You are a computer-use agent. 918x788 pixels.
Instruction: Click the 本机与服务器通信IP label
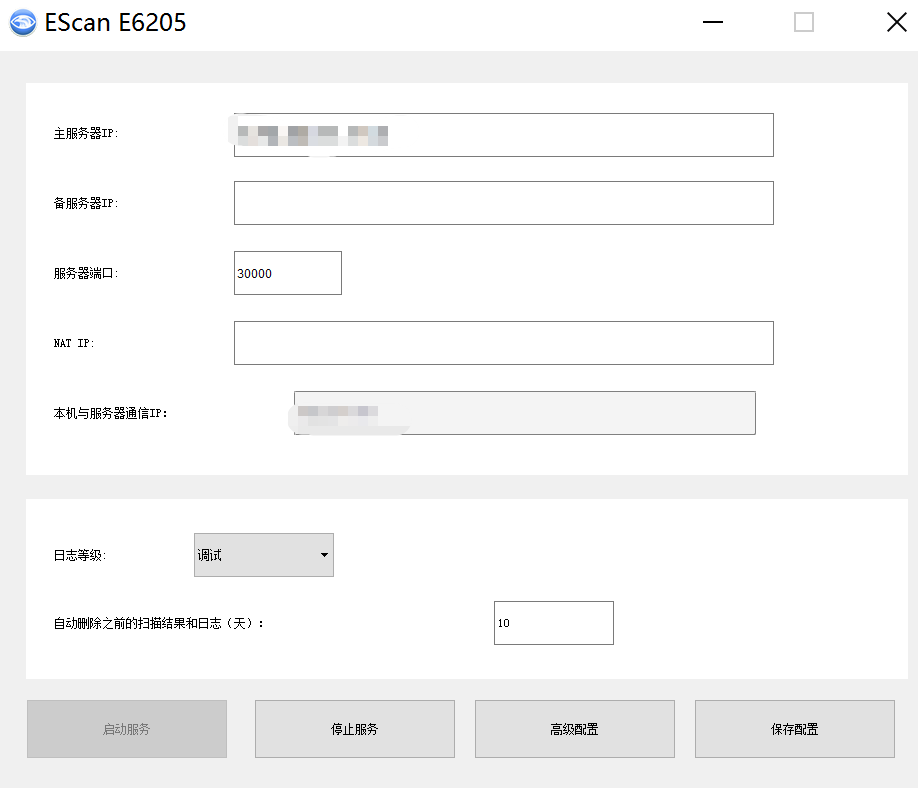(111, 413)
